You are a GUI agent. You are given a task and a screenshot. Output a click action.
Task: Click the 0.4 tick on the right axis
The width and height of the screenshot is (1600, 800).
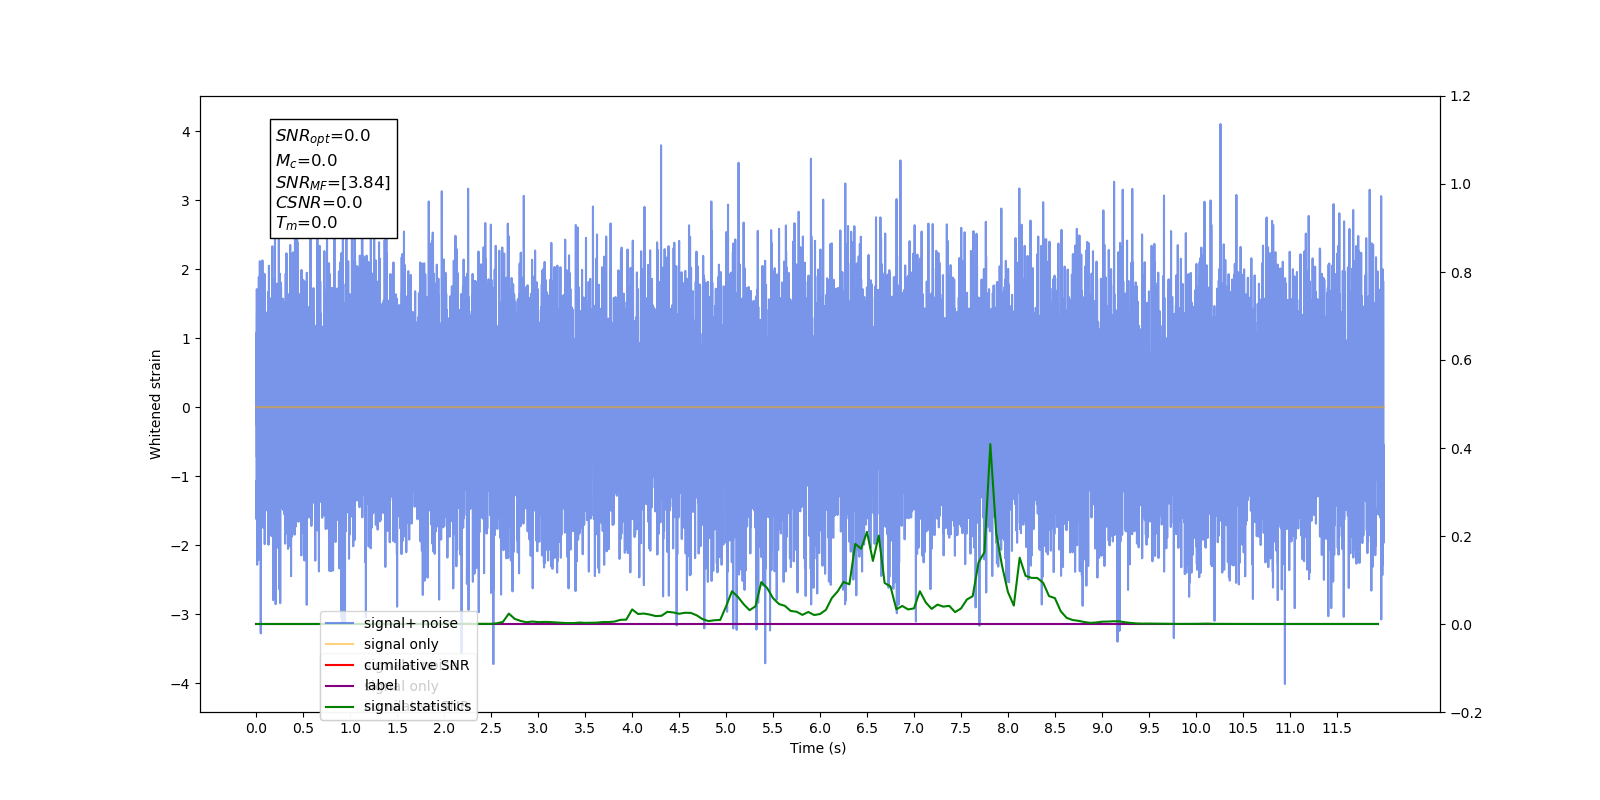(1461, 449)
